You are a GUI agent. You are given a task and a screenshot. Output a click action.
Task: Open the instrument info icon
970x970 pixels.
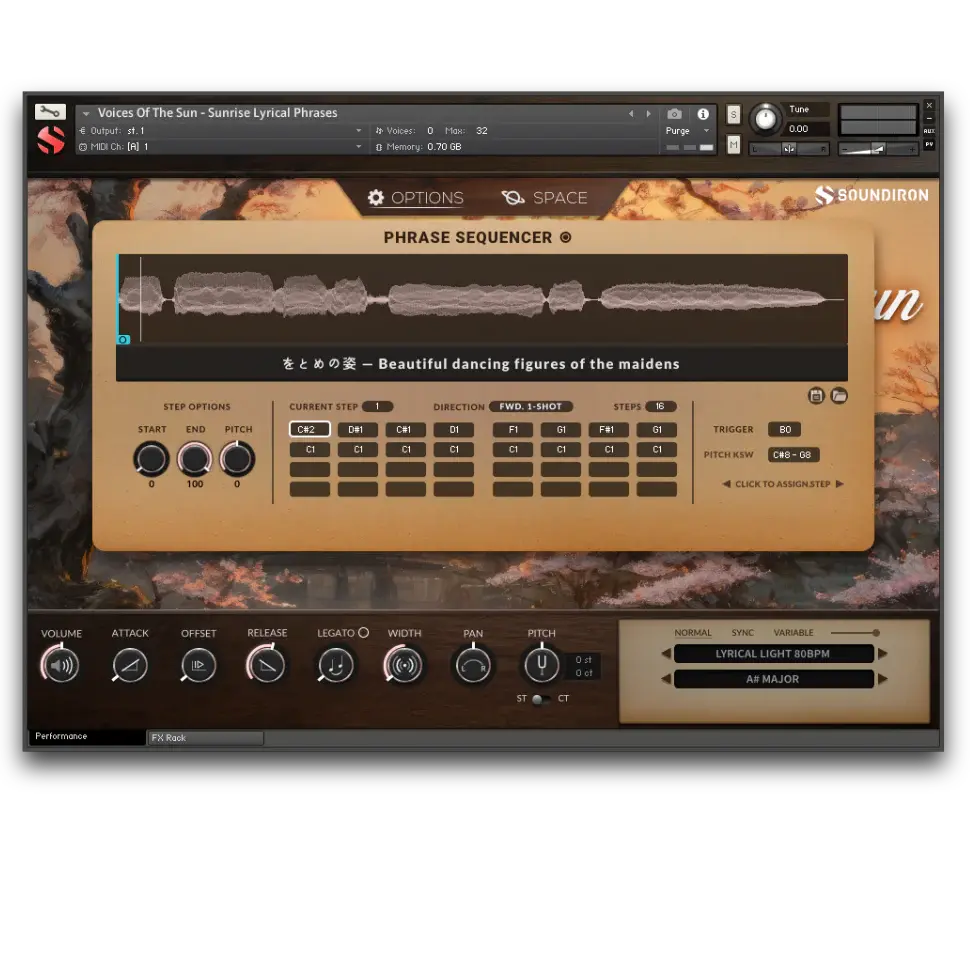click(x=703, y=113)
